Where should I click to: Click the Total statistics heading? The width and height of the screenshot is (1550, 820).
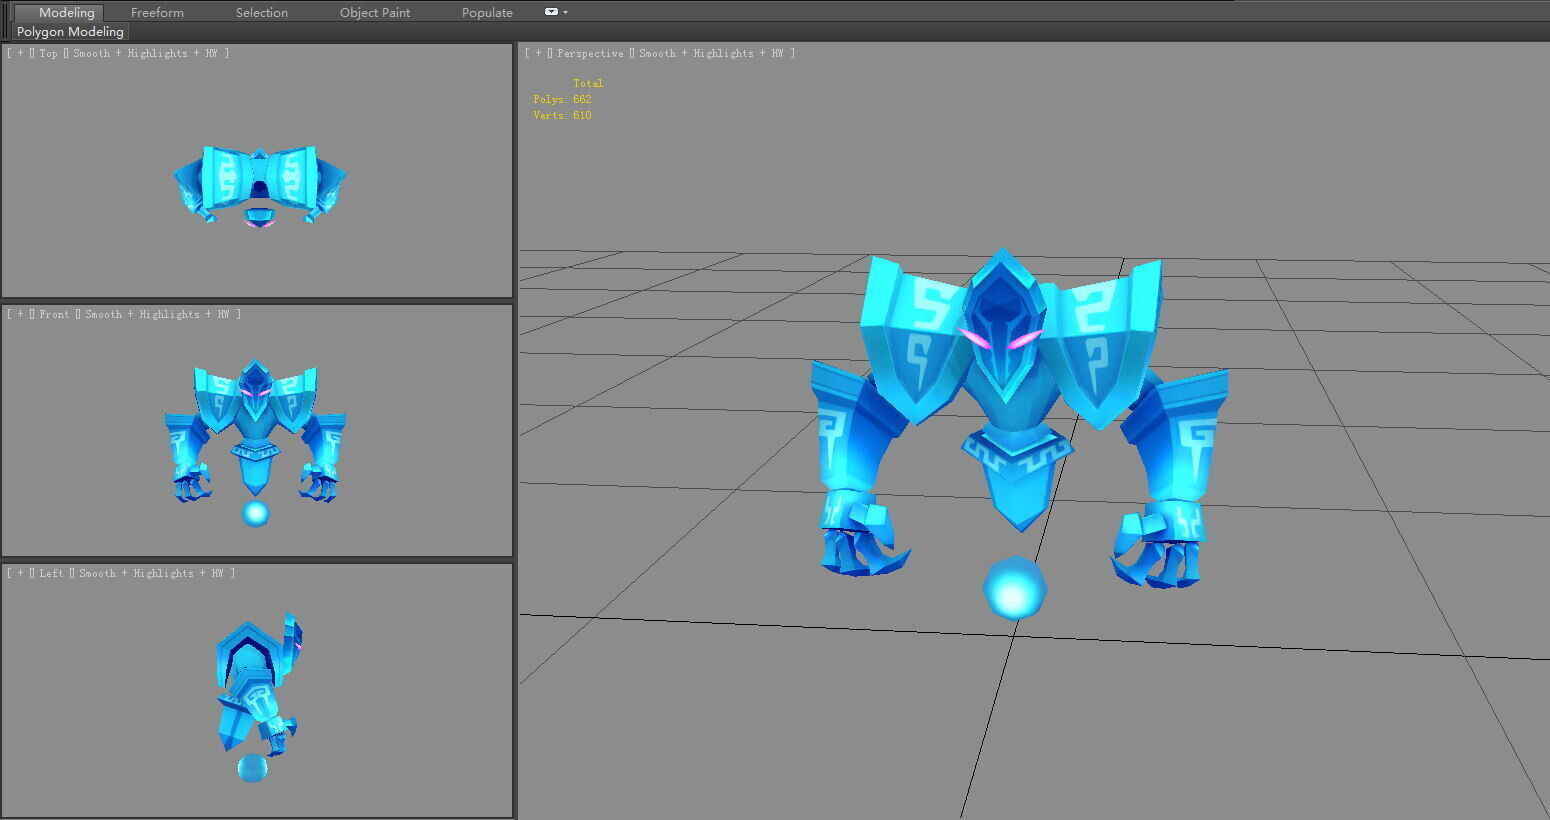(588, 83)
